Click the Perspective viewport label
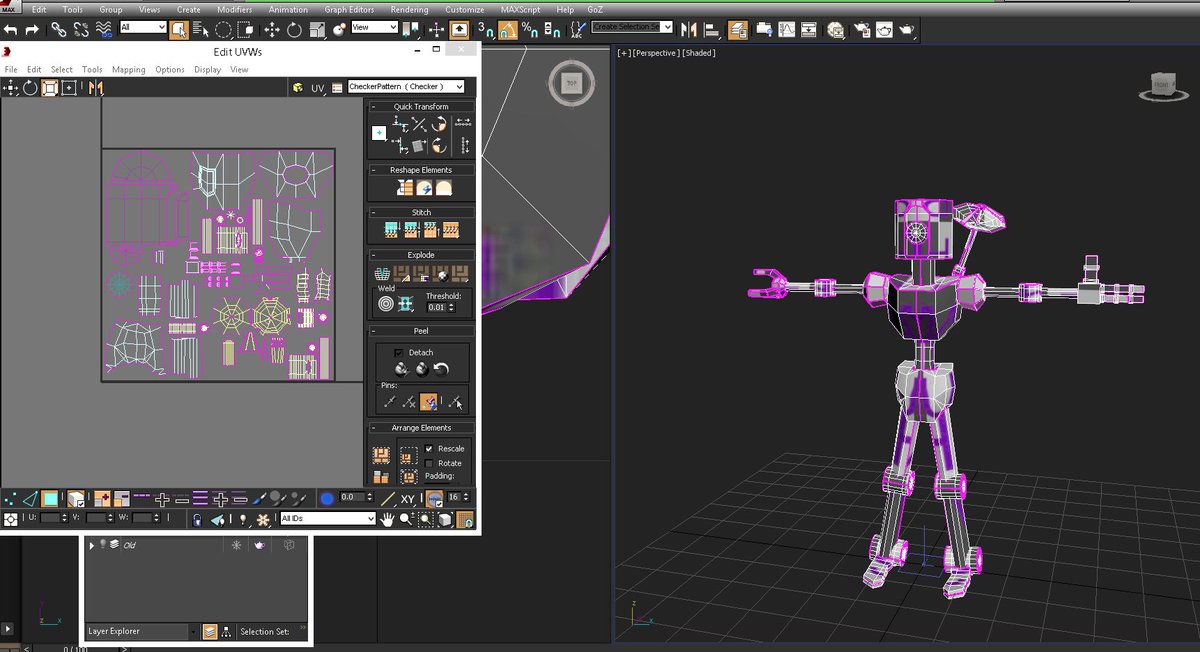Image resolution: width=1200 pixels, height=652 pixels. point(656,53)
